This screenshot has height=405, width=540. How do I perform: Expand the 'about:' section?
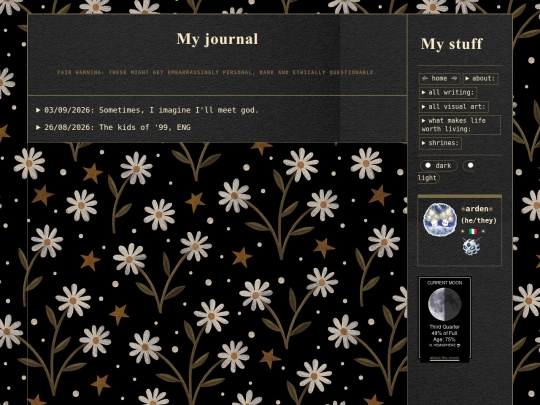click(x=480, y=79)
